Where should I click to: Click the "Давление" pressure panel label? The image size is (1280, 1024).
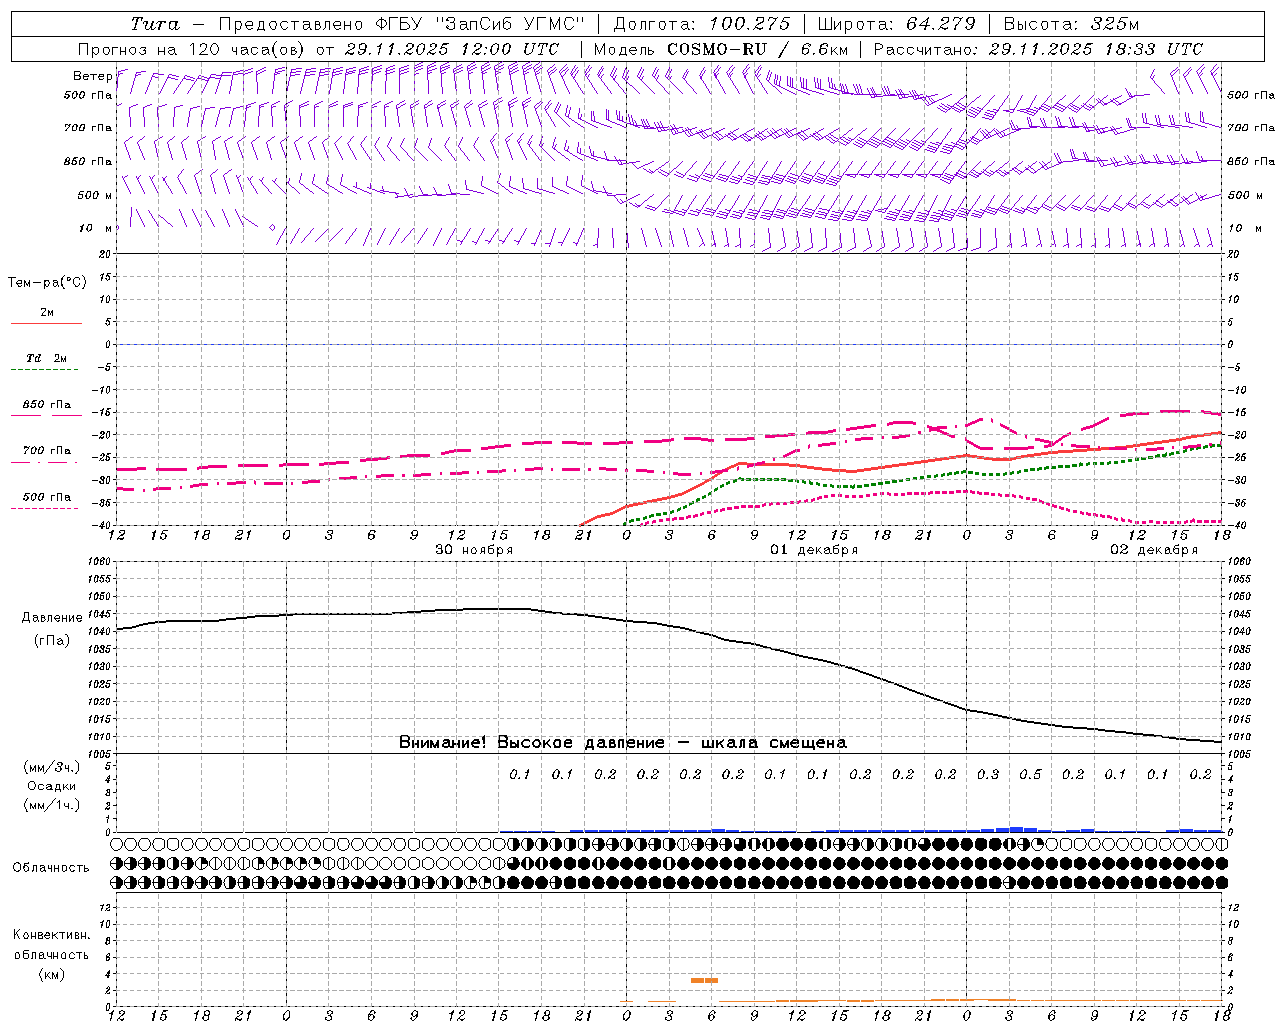[51, 618]
